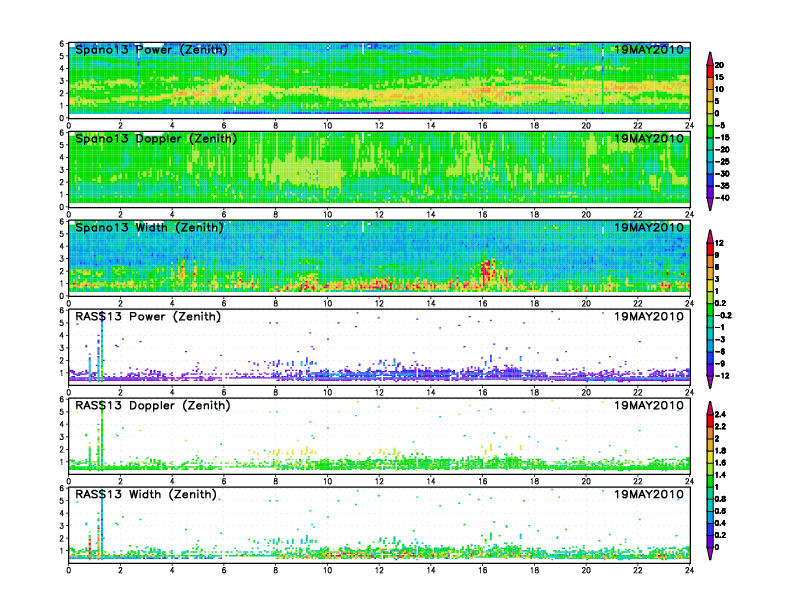Click the tall spike near hour 1 in RASS13 Power
Image resolution: width=792 pixels, height=612 pixels.
pos(102,348)
